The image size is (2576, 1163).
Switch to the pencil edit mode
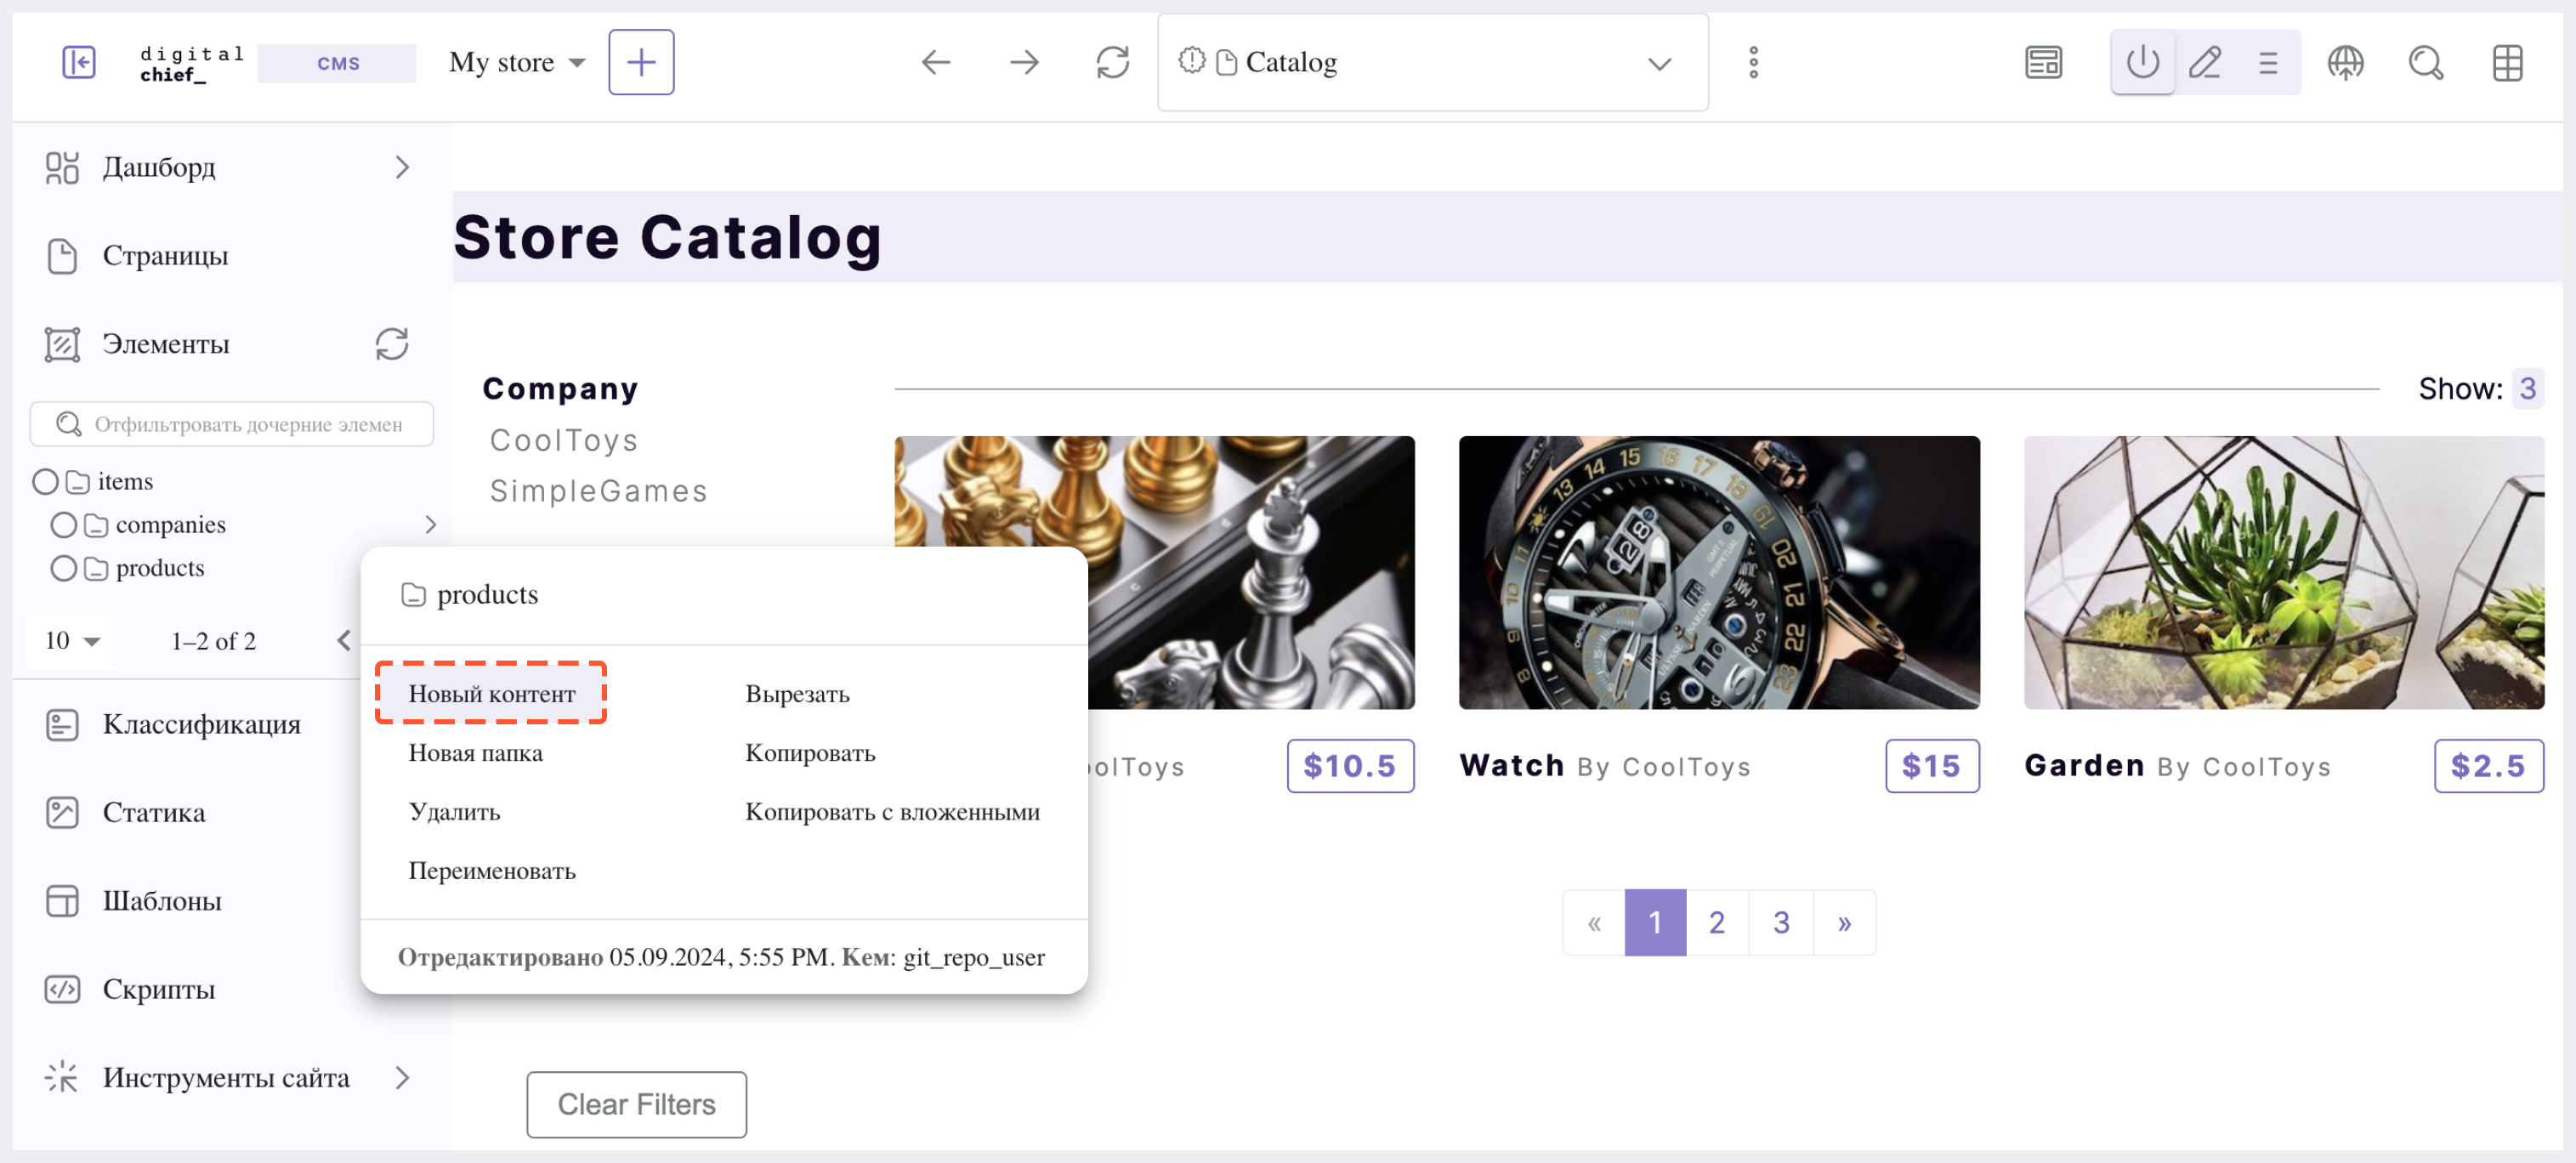click(x=2205, y=63)
